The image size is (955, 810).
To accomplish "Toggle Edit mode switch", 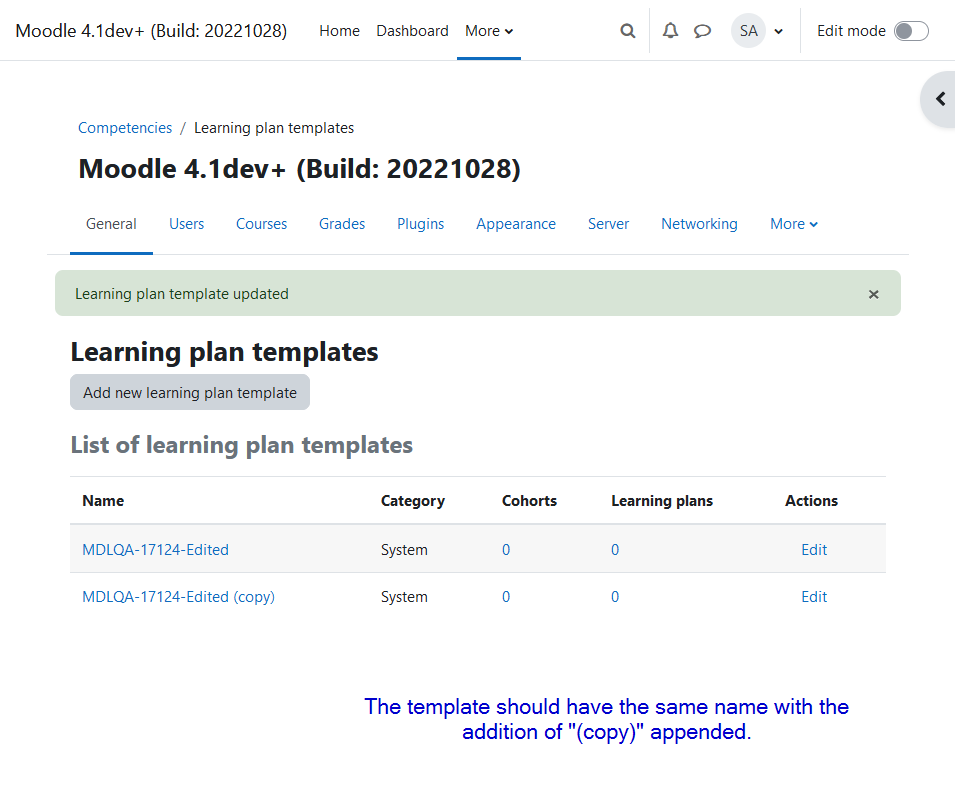I will 911,31.
